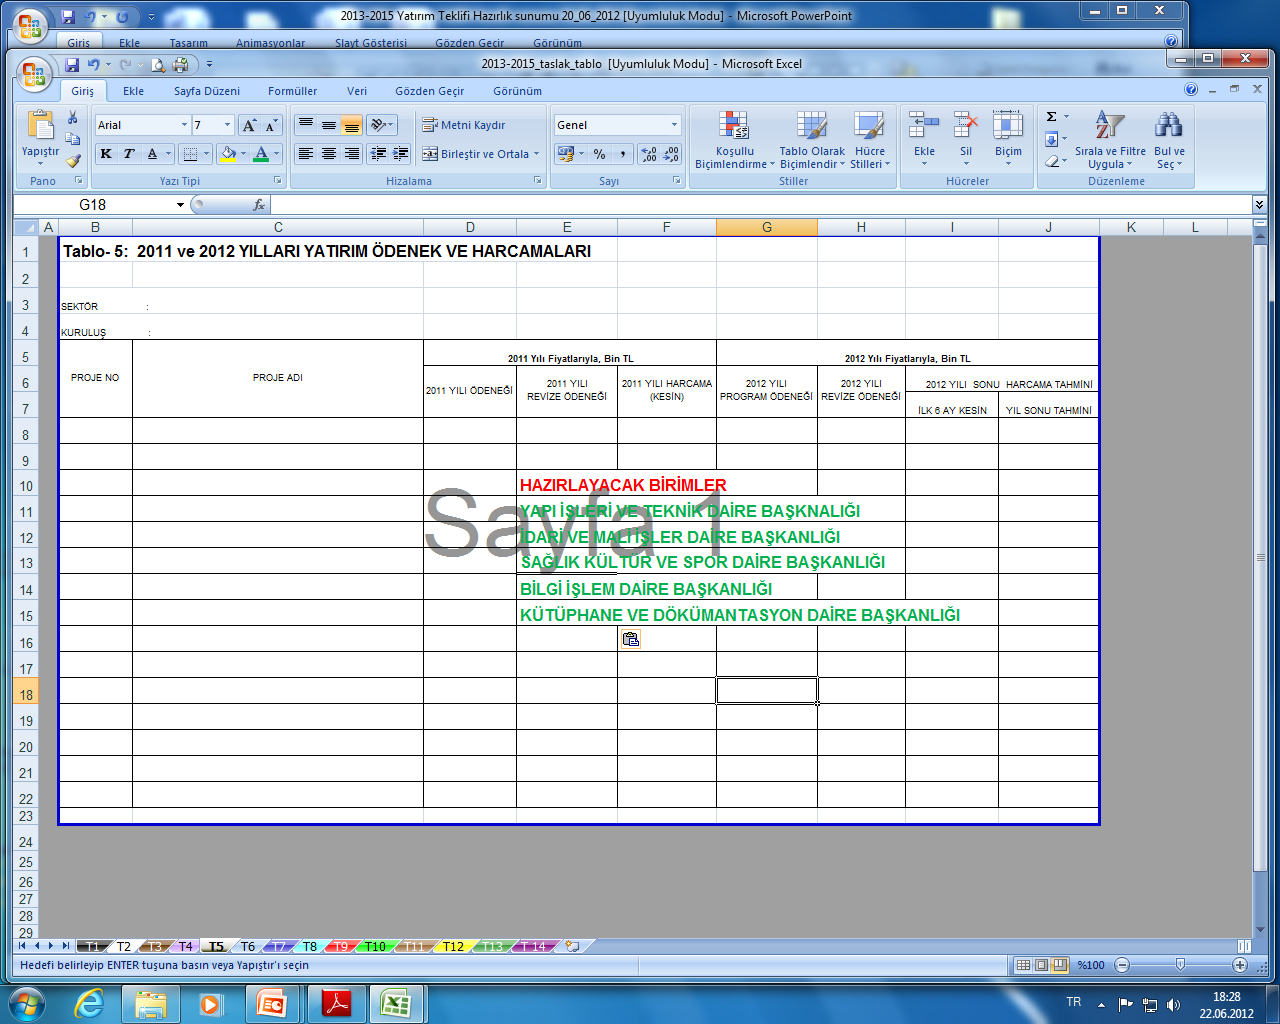Click the insert function fx icon
This screenshot has height=1024, width=1280.
tap(259, 204)
